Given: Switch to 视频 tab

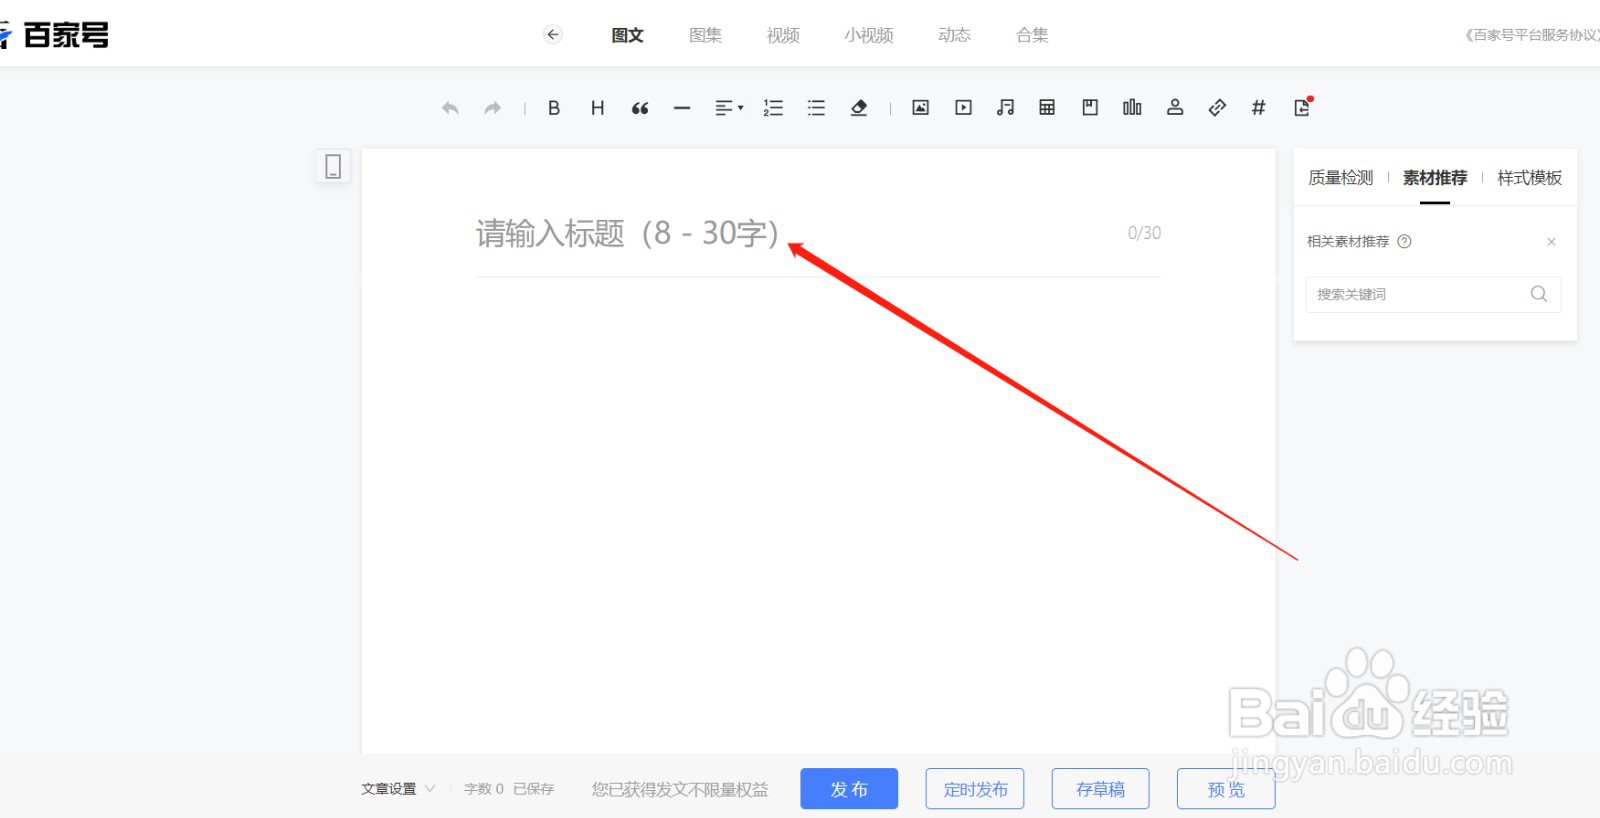Looking at the screenshot, I should pyautogui.click(x=783, y=35).
